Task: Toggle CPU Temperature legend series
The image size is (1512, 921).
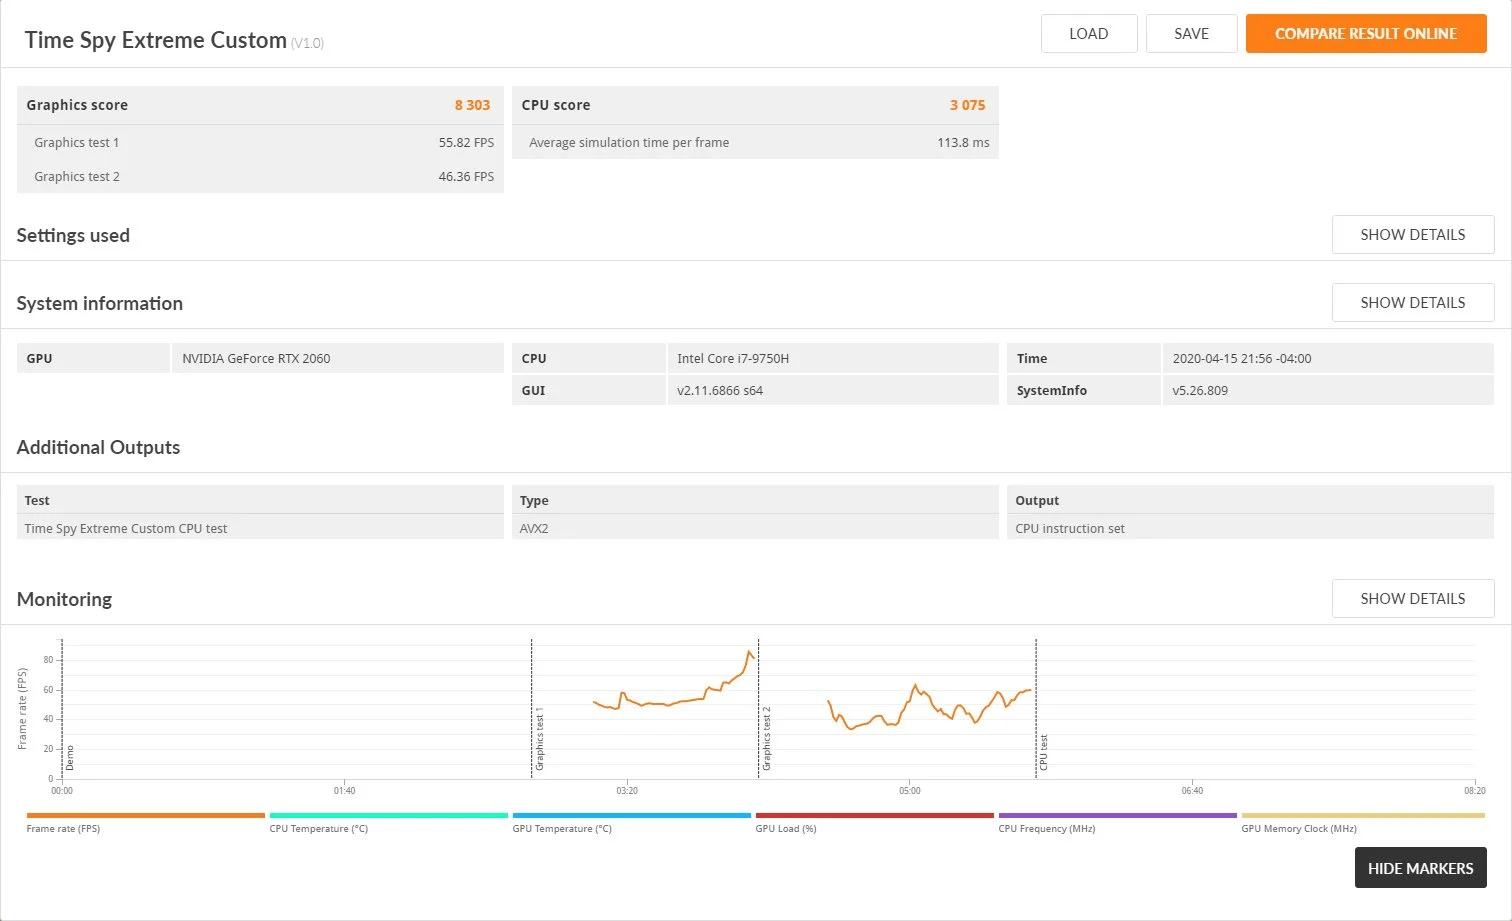Action: click(x=389, y=823)
